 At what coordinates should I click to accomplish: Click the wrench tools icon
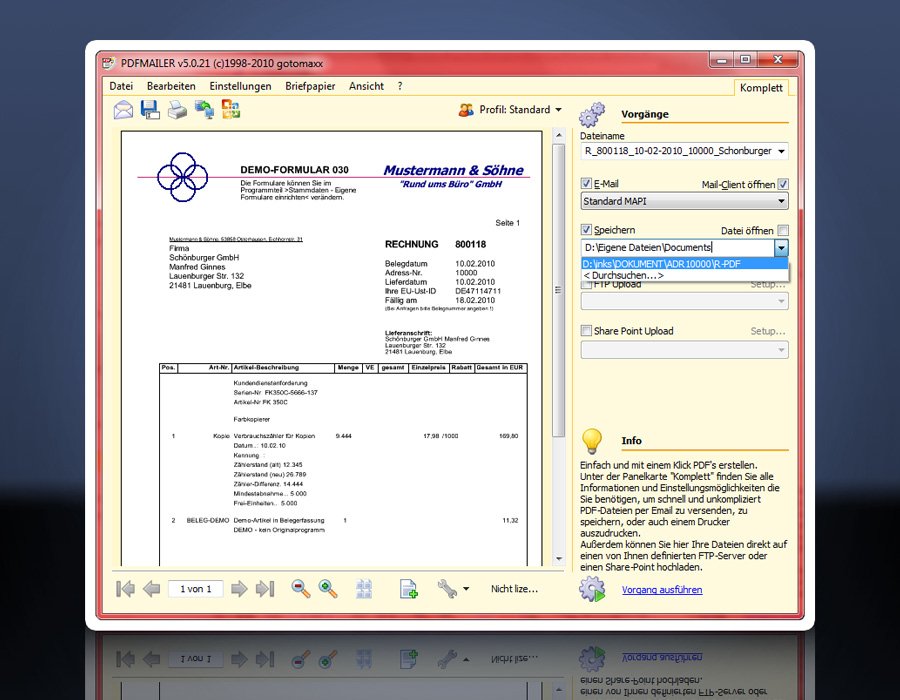[x=447, y=589]
